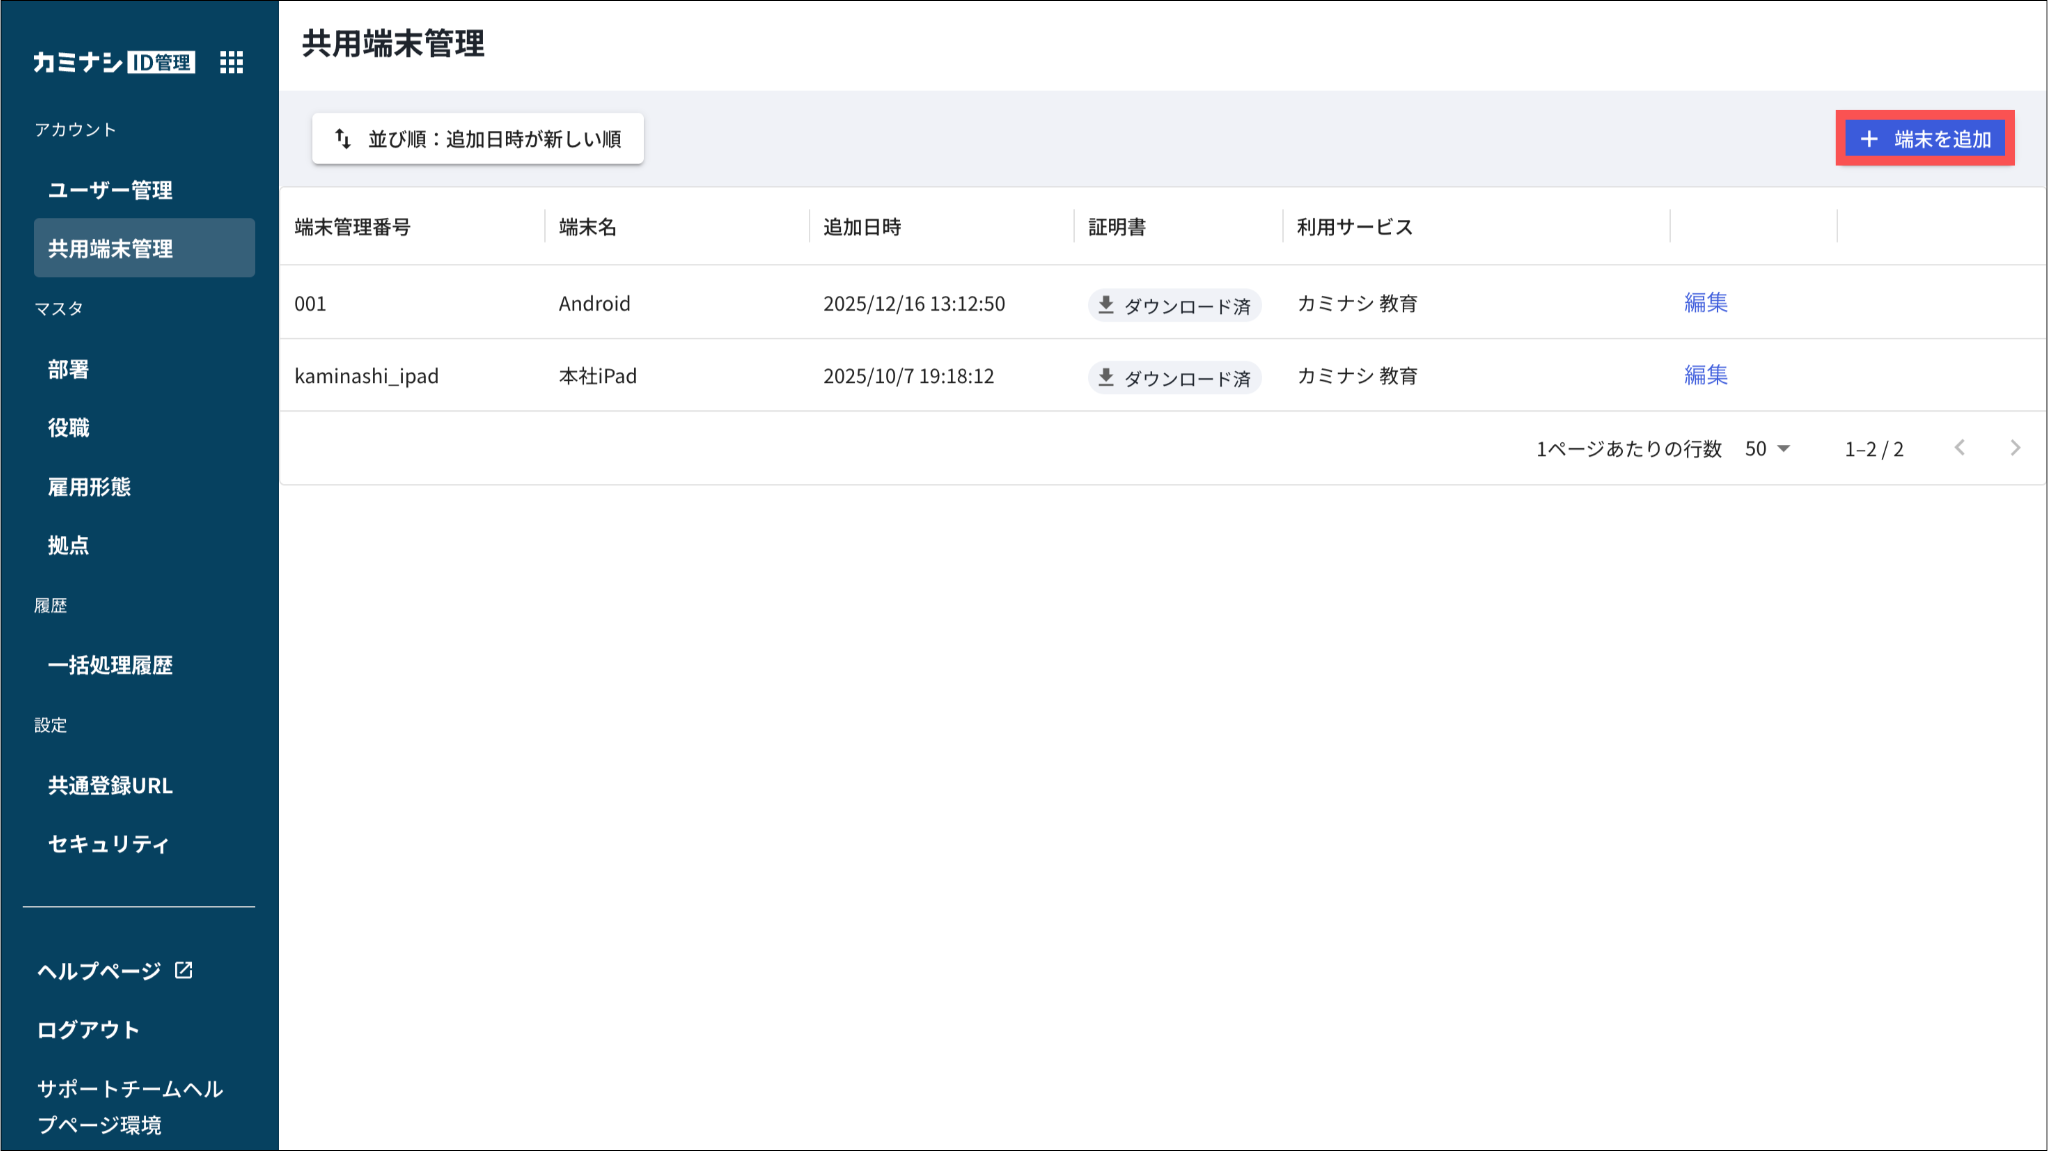Click the sort arrows icon
The height and width of the screenshot is (1151, 2048).
click(x=343, y=139)
